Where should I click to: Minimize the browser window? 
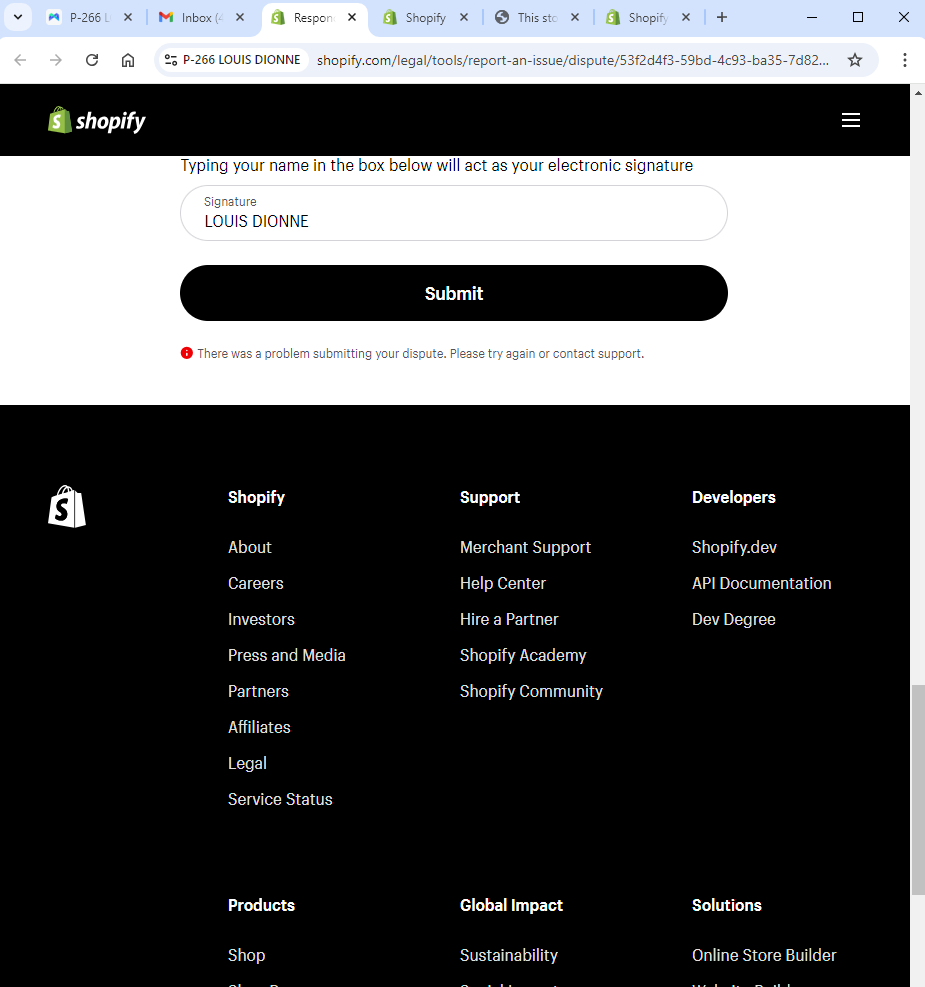pyautogui.click(x=812, y=18)
